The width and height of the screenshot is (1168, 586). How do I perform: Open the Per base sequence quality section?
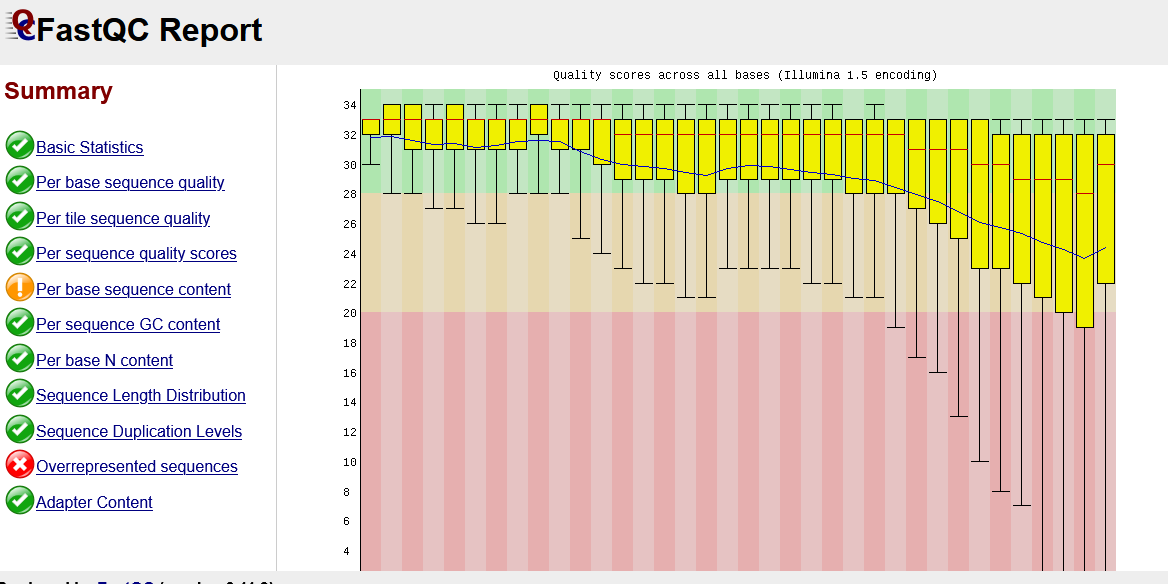tap(129, 182)
